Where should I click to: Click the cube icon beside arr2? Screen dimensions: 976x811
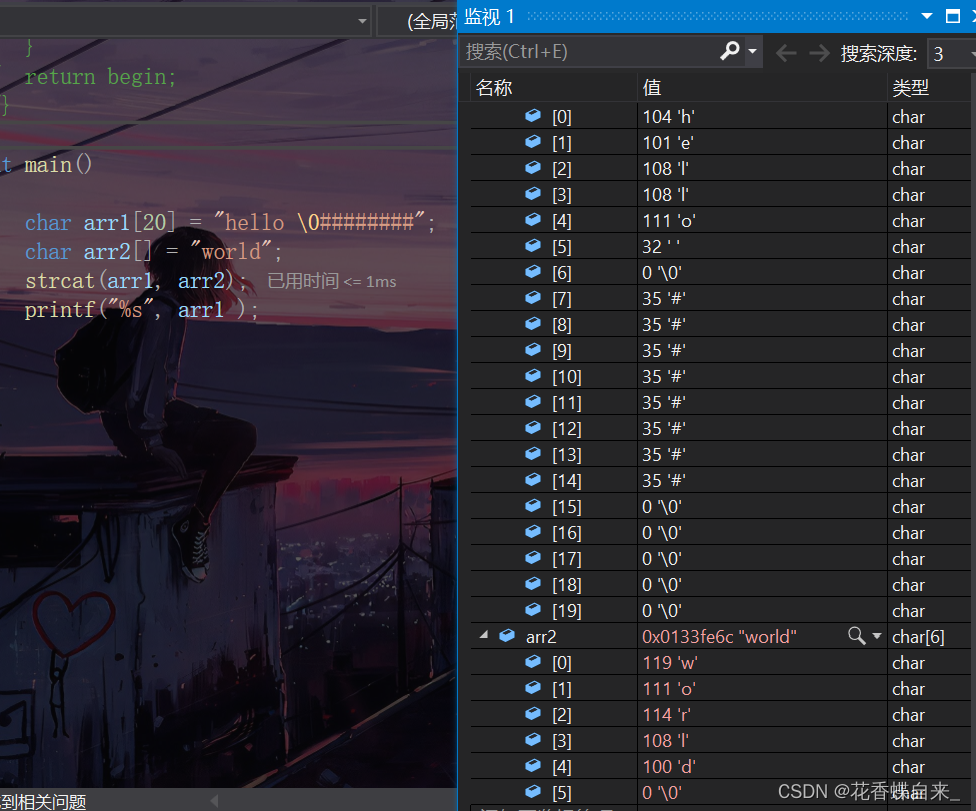[507, 635]
